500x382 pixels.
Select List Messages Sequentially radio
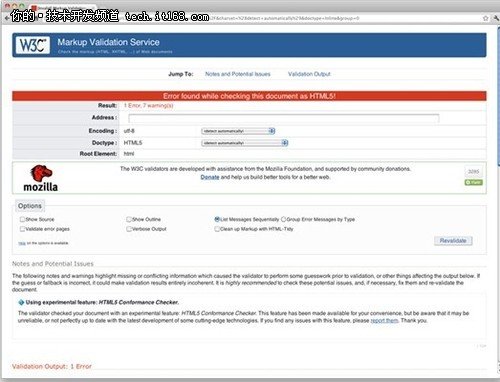[x=217, y=219]
